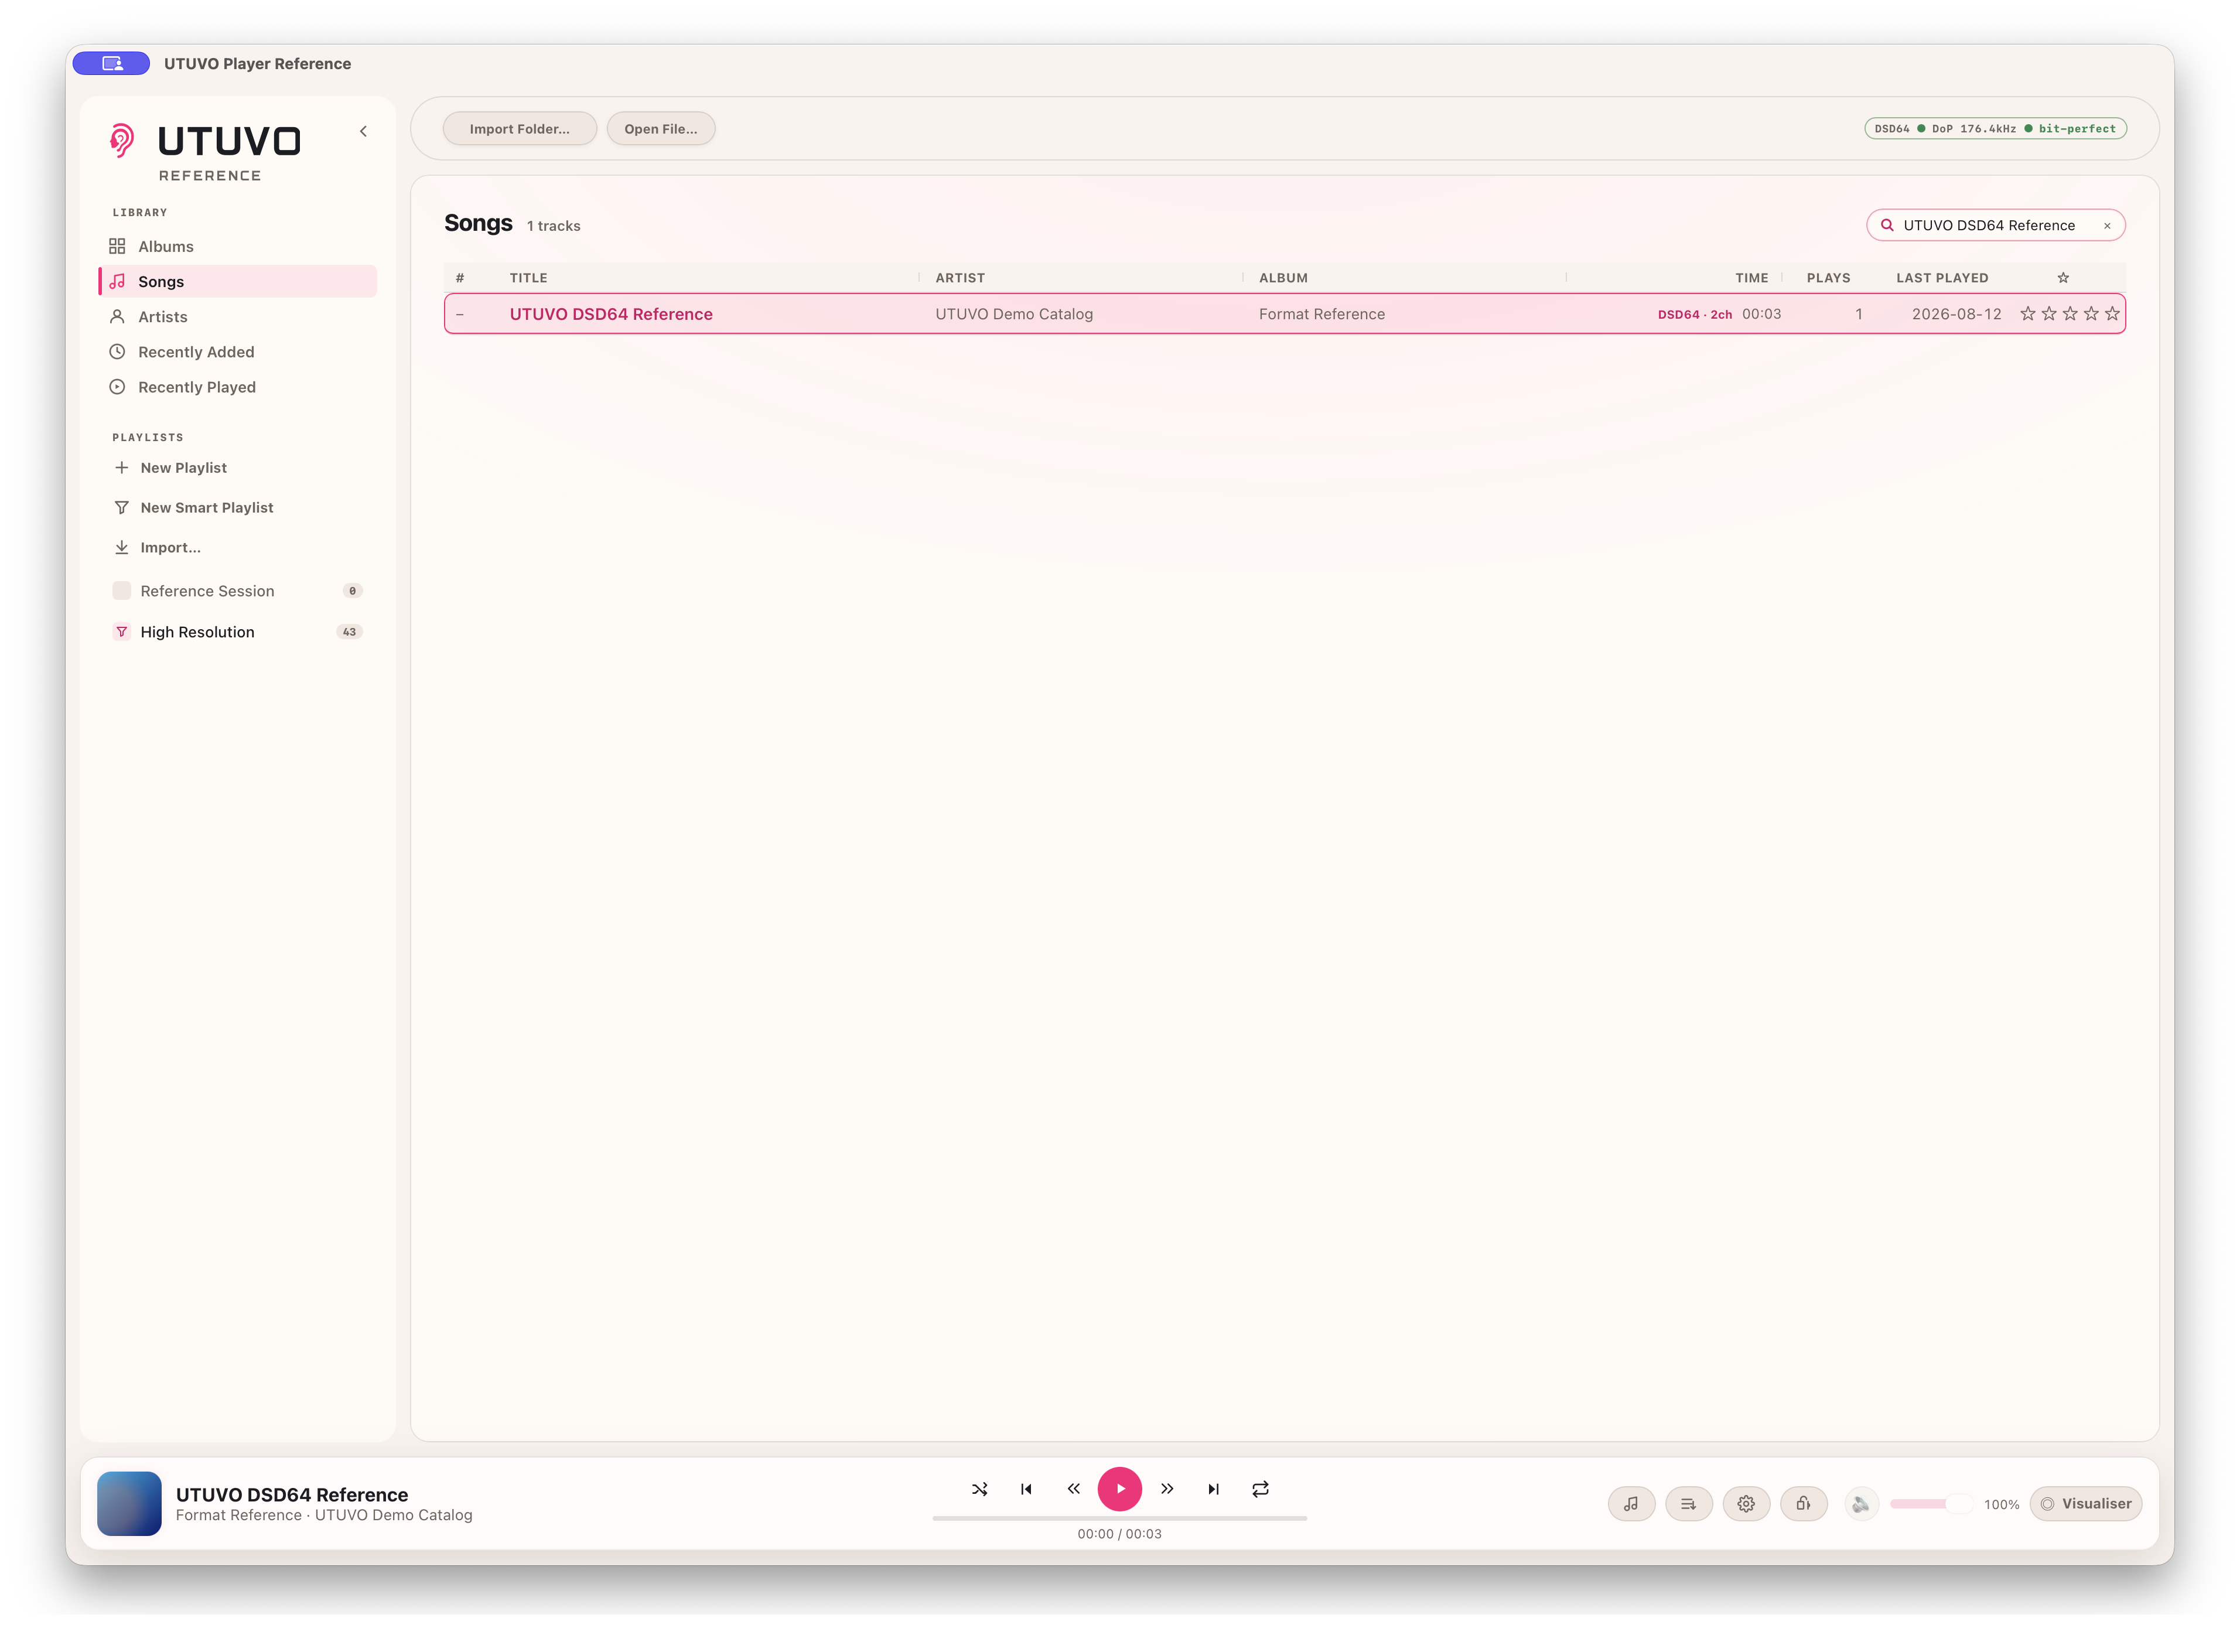Viewport: 2240px width, 1652px height.
Task: Mute audio with the speaker icon
Action: (x=1860, y=1504)
